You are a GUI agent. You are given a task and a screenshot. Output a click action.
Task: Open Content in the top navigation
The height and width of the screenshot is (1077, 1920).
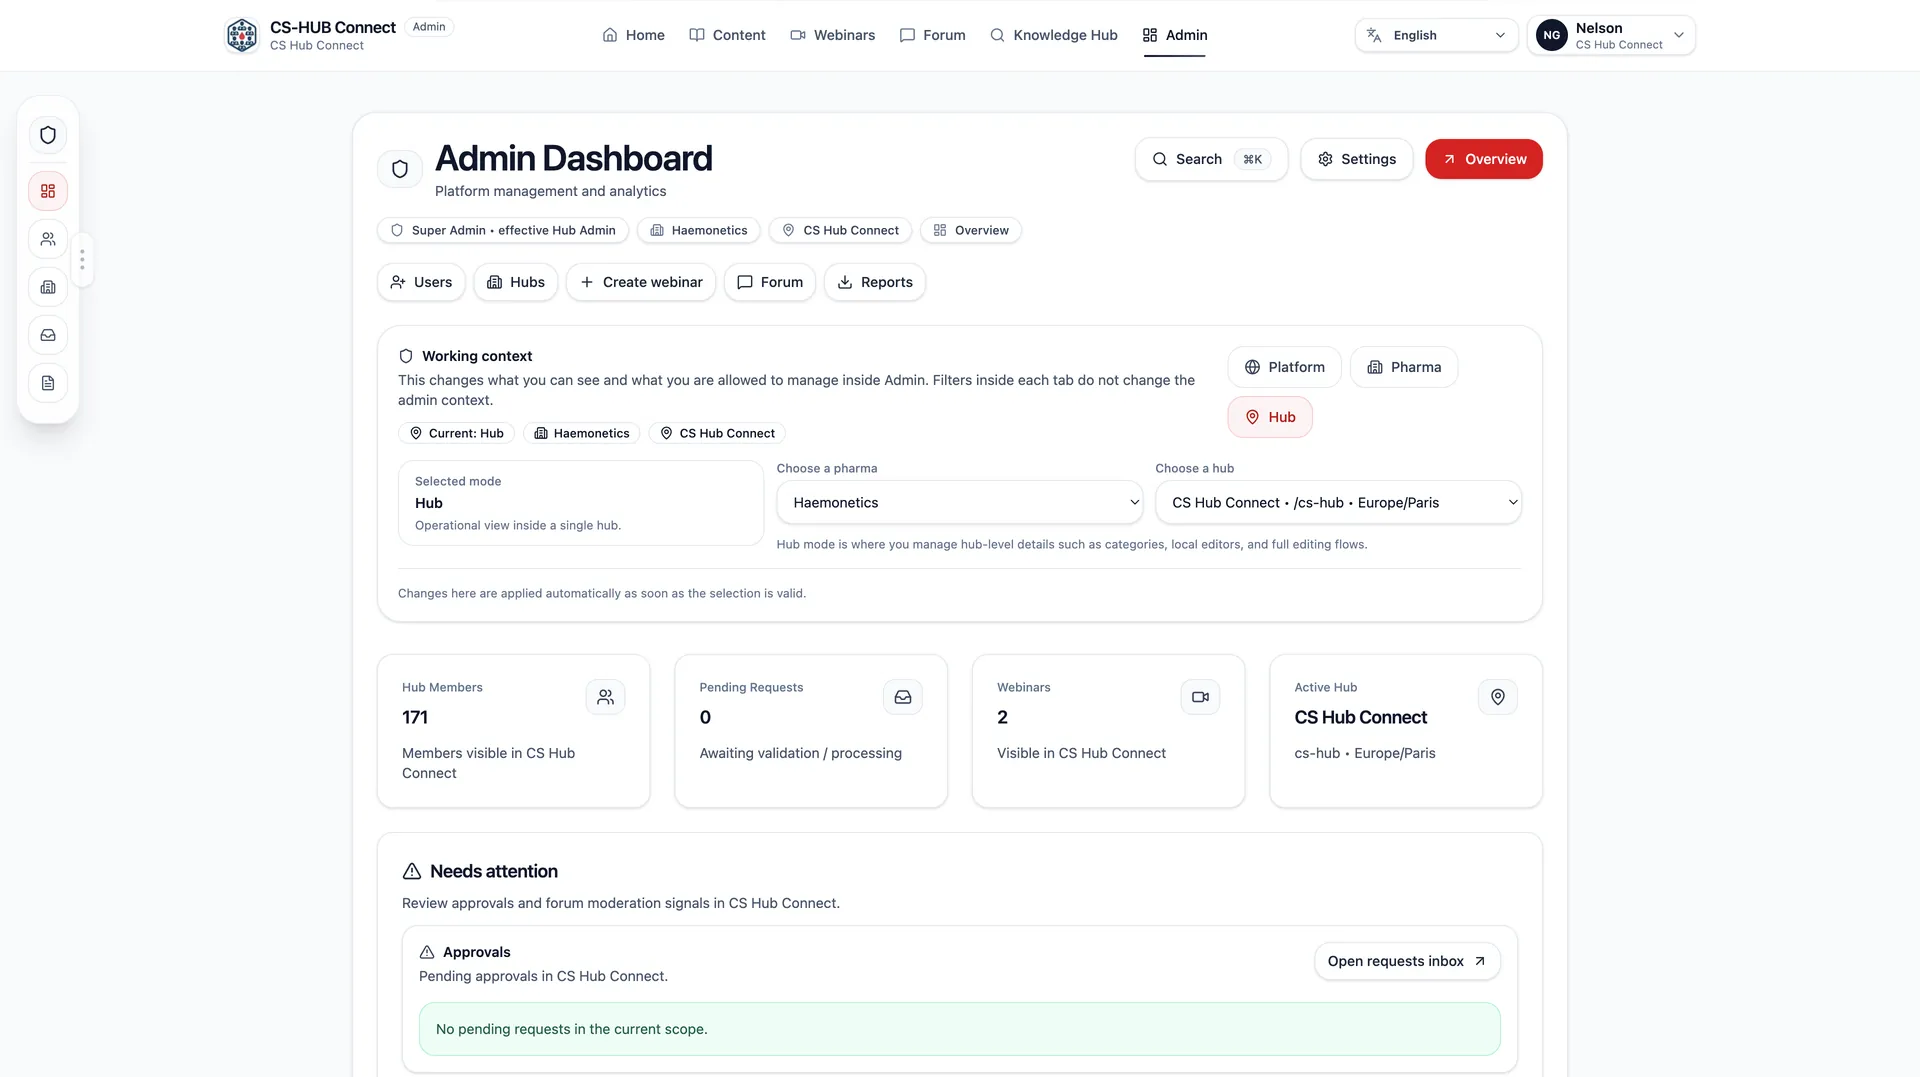[727, 35]
